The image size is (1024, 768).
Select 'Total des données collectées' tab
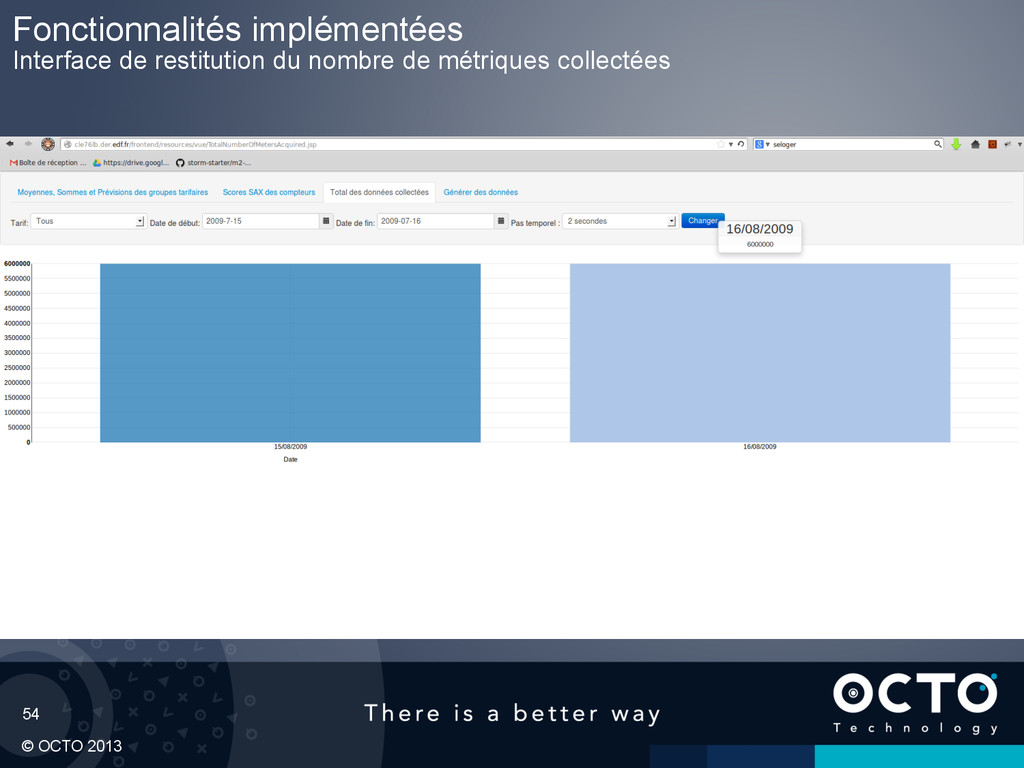(379, 192)
